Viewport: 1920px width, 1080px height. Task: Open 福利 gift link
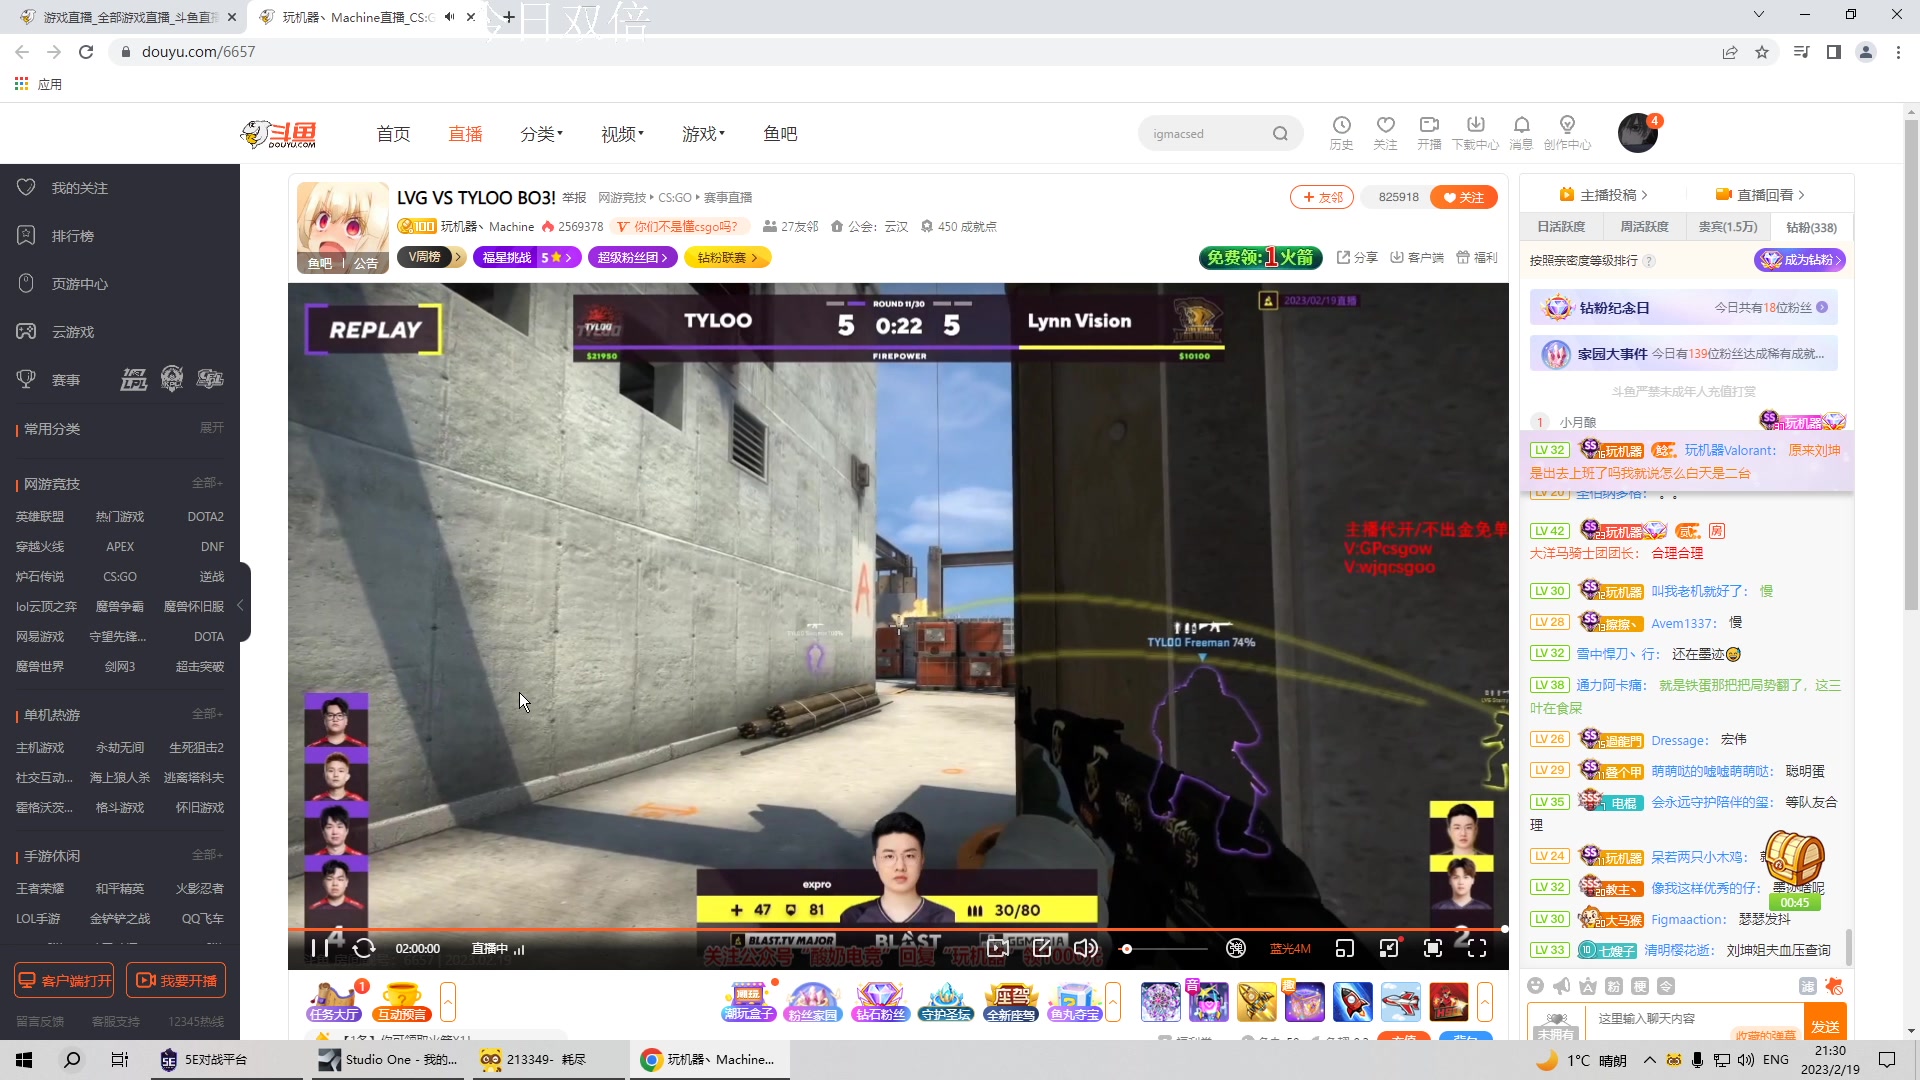(x=1477, y=258)
